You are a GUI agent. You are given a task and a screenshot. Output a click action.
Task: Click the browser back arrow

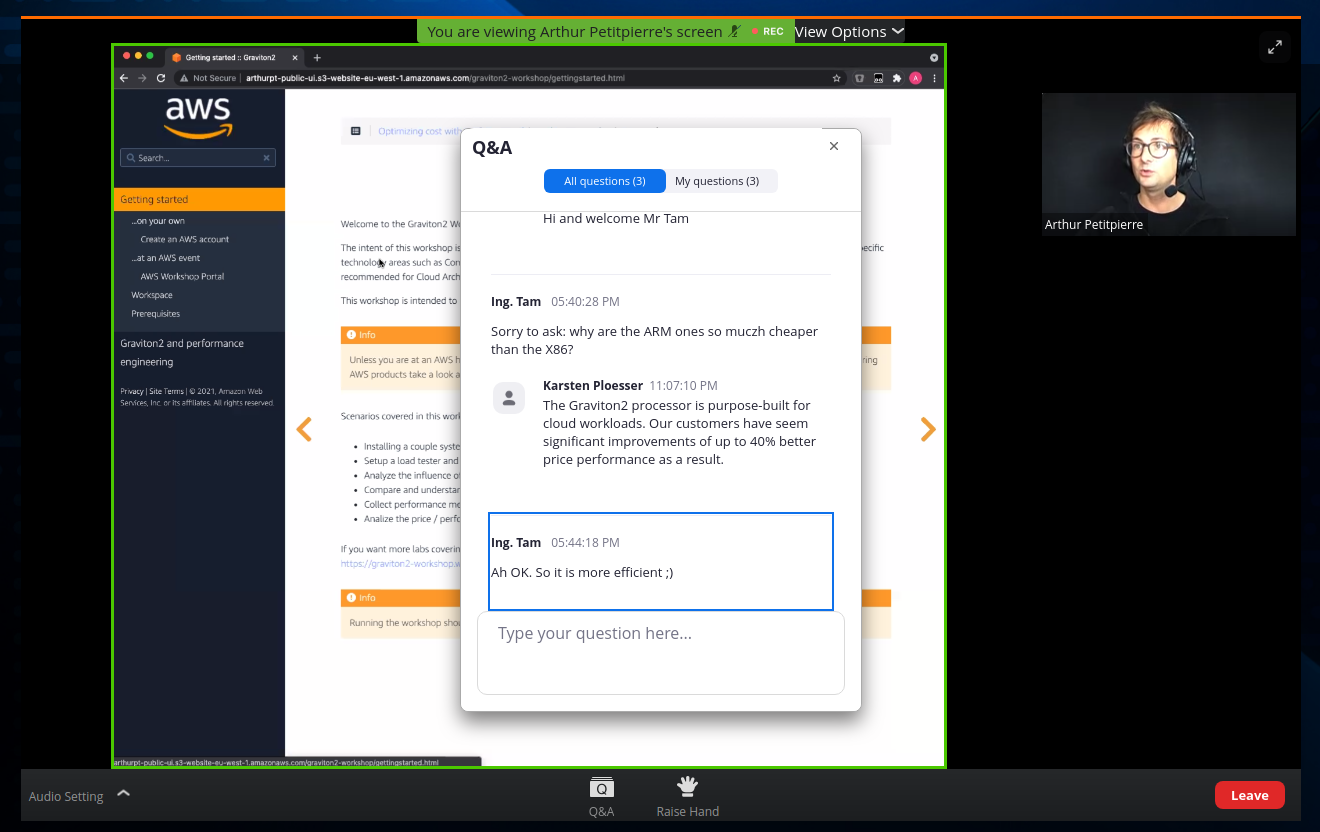point(124,78)
